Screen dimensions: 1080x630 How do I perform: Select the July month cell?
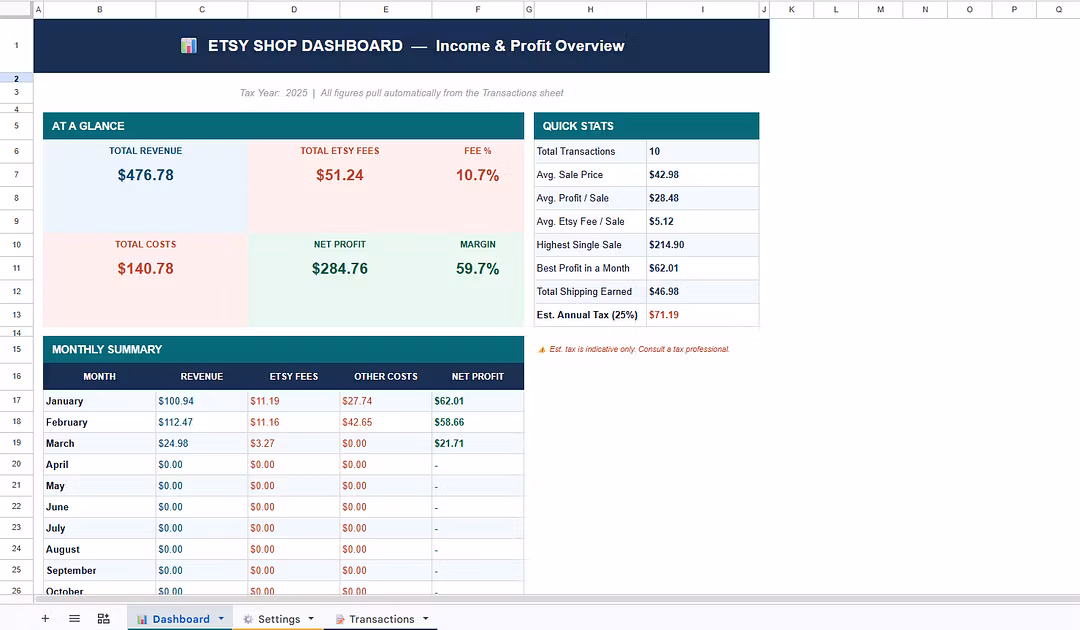pyautogui.click(x=100, y=528)
